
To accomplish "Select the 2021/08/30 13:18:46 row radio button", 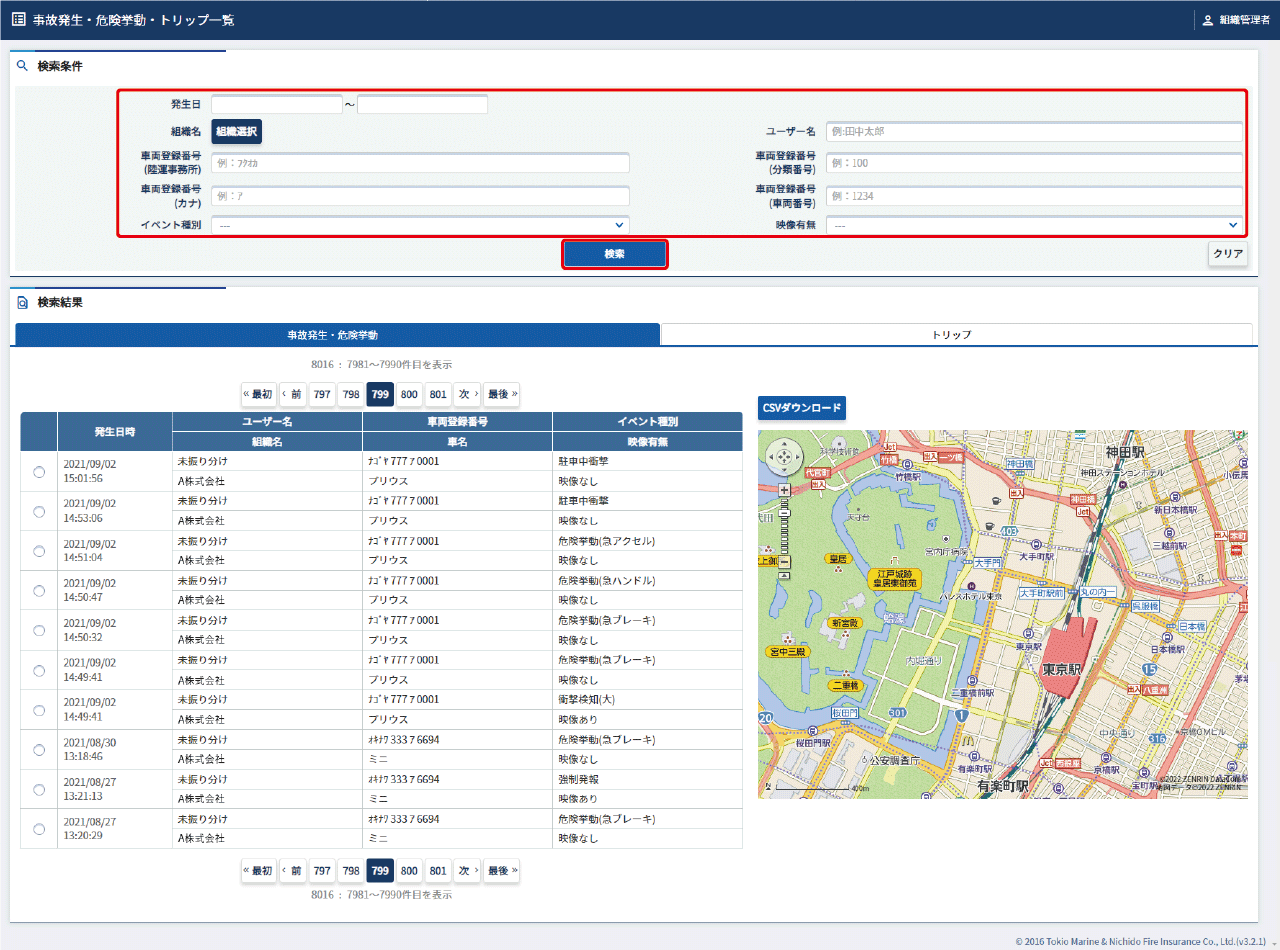I will 39,750.
